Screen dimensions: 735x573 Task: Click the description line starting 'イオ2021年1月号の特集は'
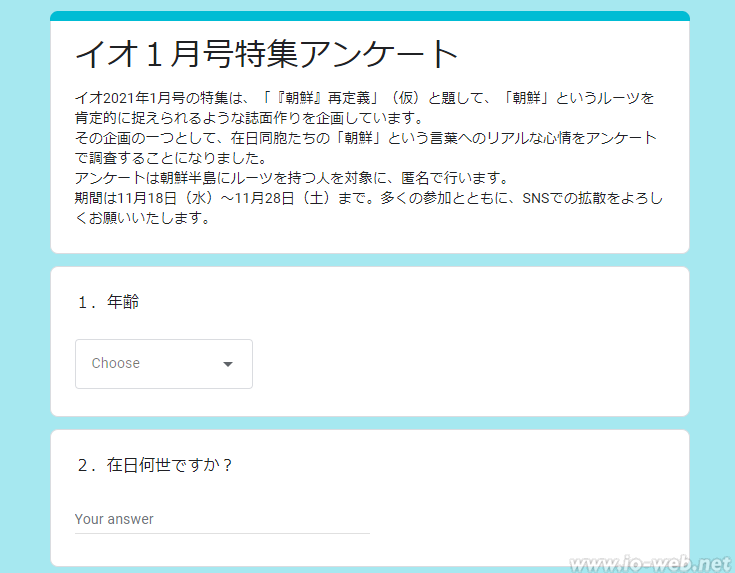pyautogui.click(x=364, y=98)
